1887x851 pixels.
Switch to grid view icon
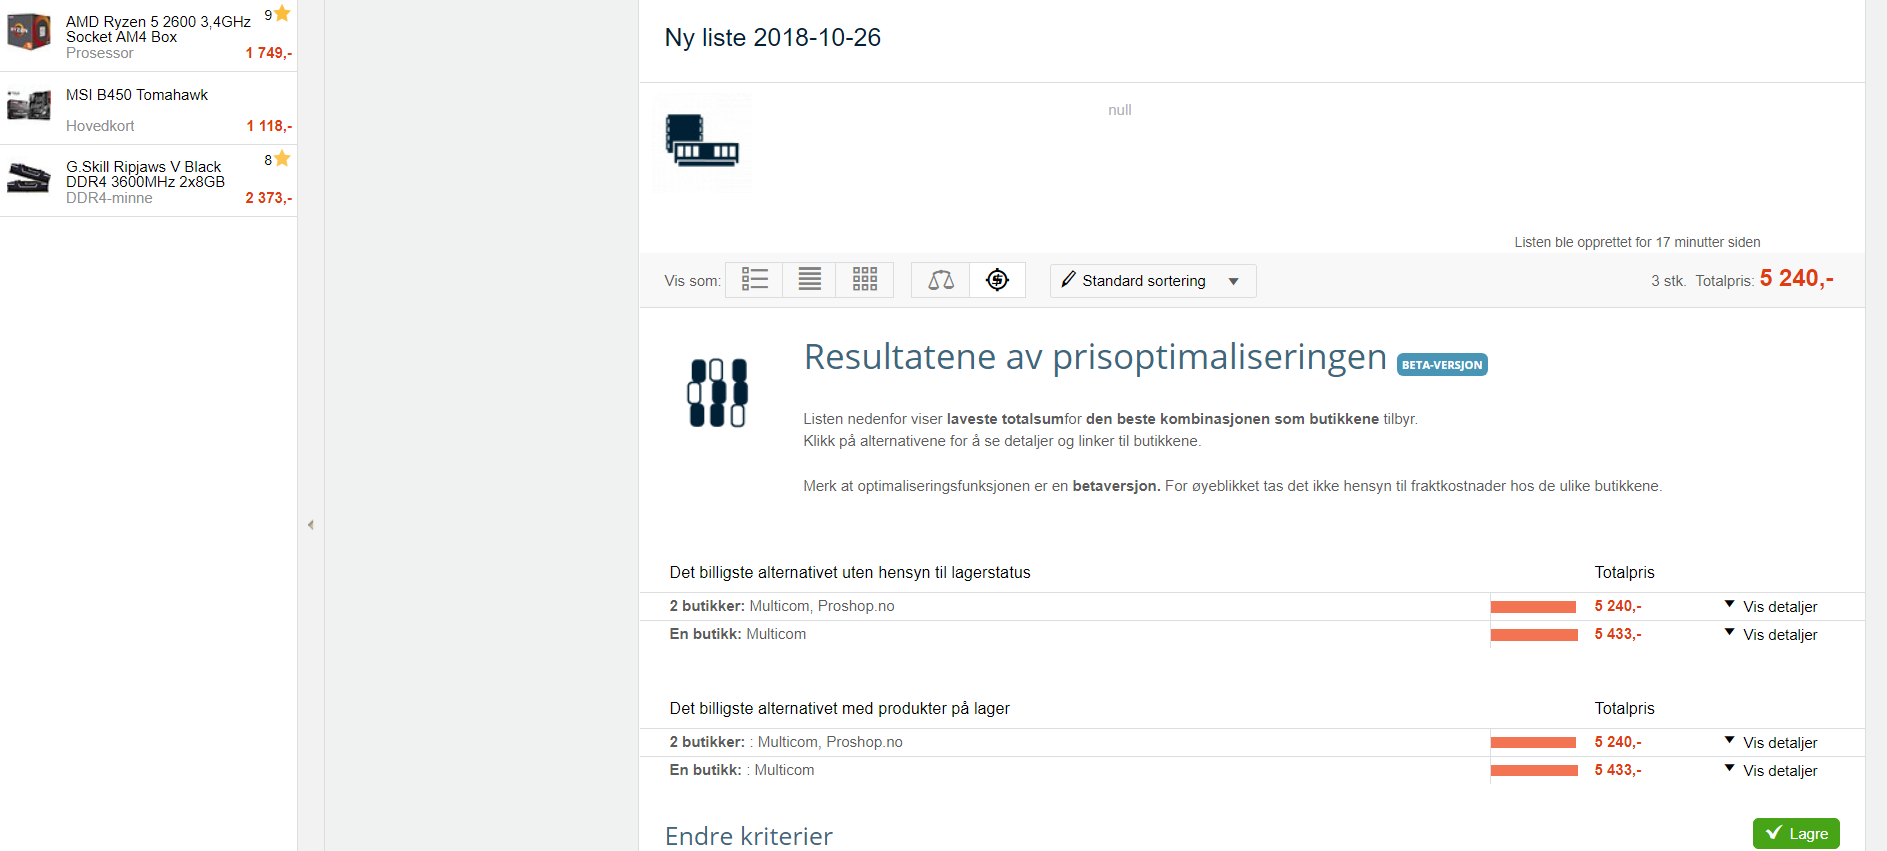pos(865,280)
